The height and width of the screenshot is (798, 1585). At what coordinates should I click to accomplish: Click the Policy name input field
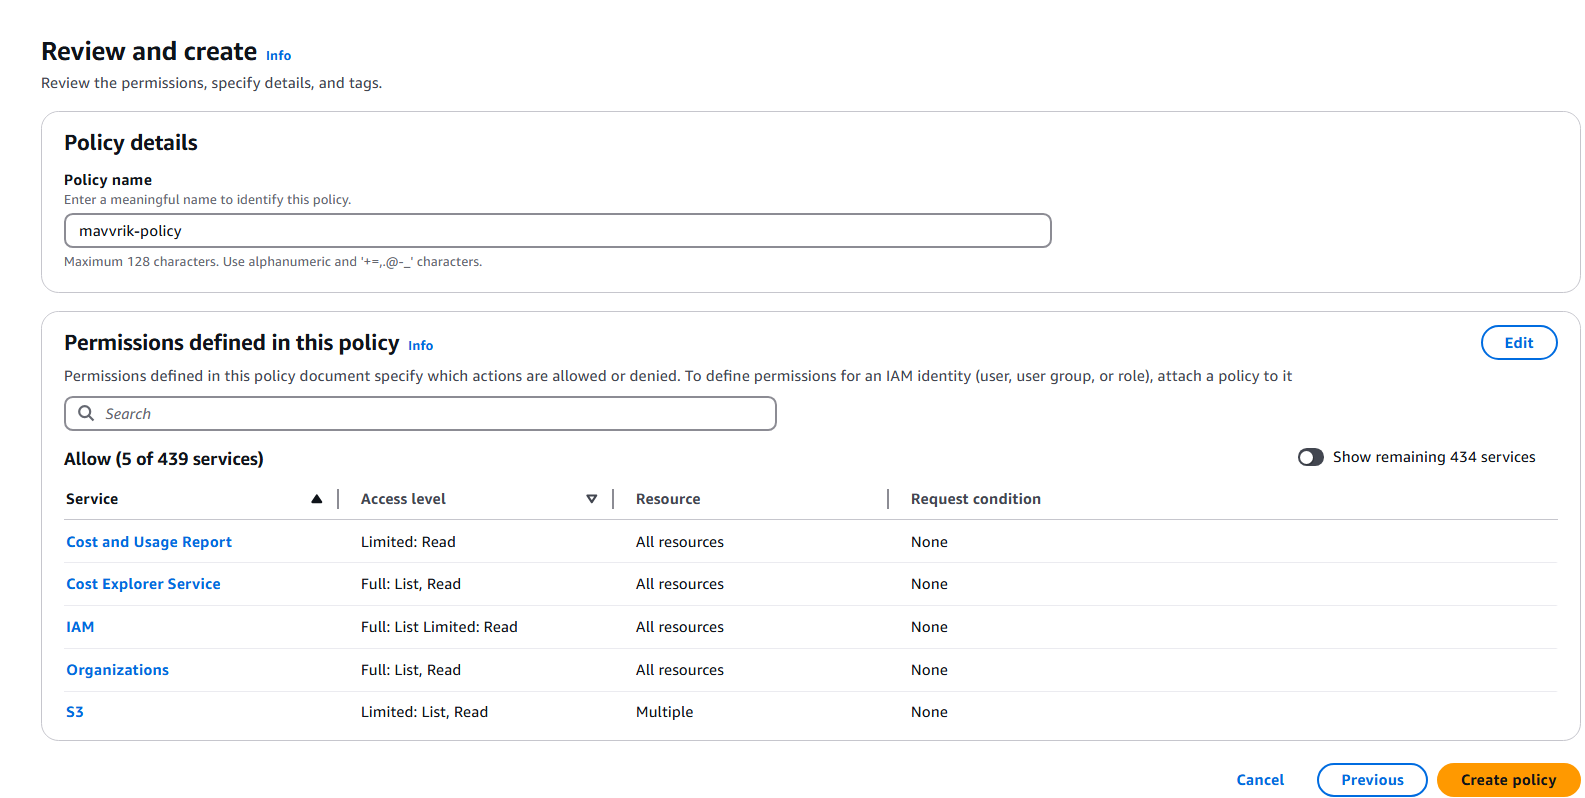(x=557, y=230)
